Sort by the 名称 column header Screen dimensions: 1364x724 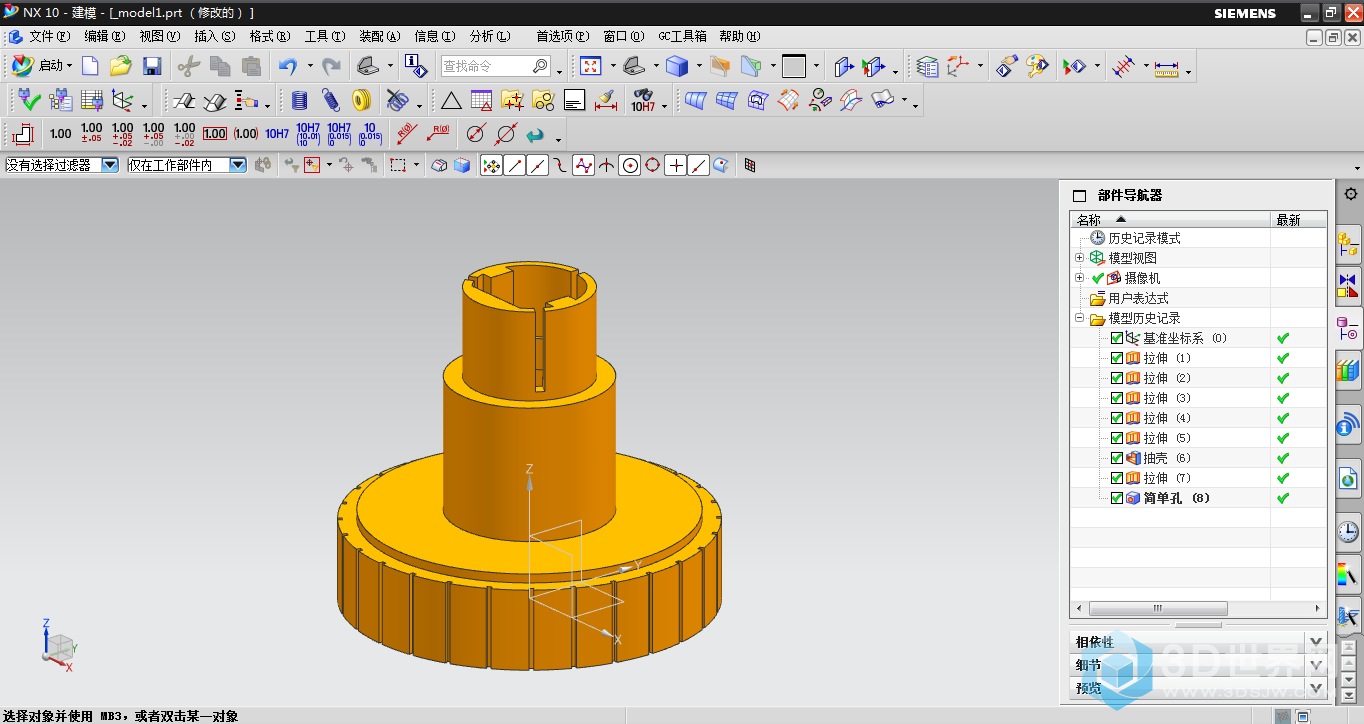click(x=1170, y=220)
